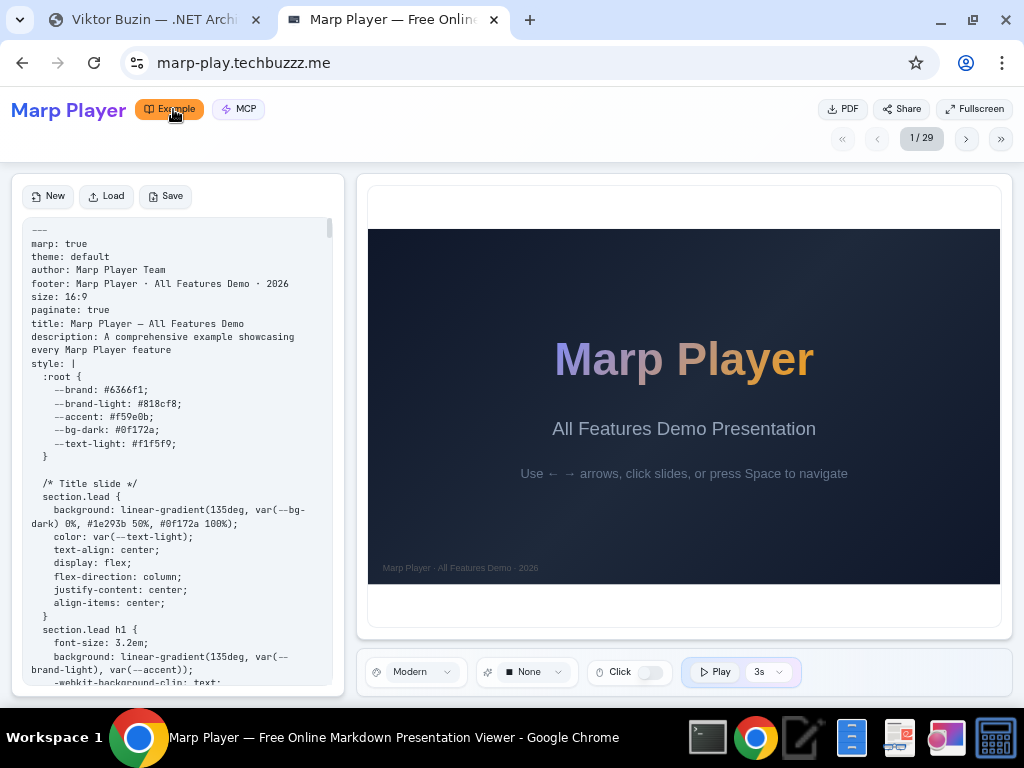This screenshot has height=768, width=1024.
Task: Open the MCP button
Action: [x=238, y=109]
